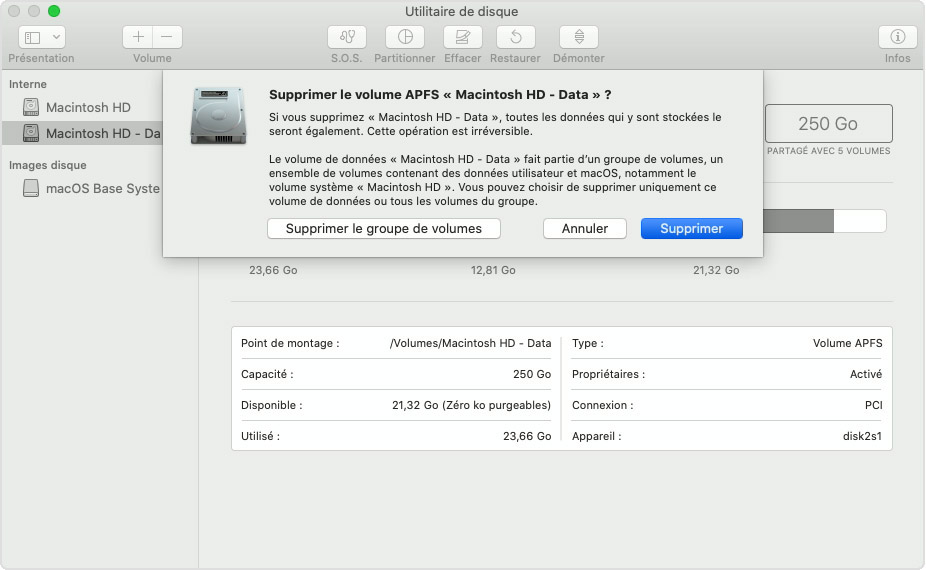The width and height of the screenshot is (926, 570).
Task: Click the disk usage bar
Action: click(x=824, y=221)
